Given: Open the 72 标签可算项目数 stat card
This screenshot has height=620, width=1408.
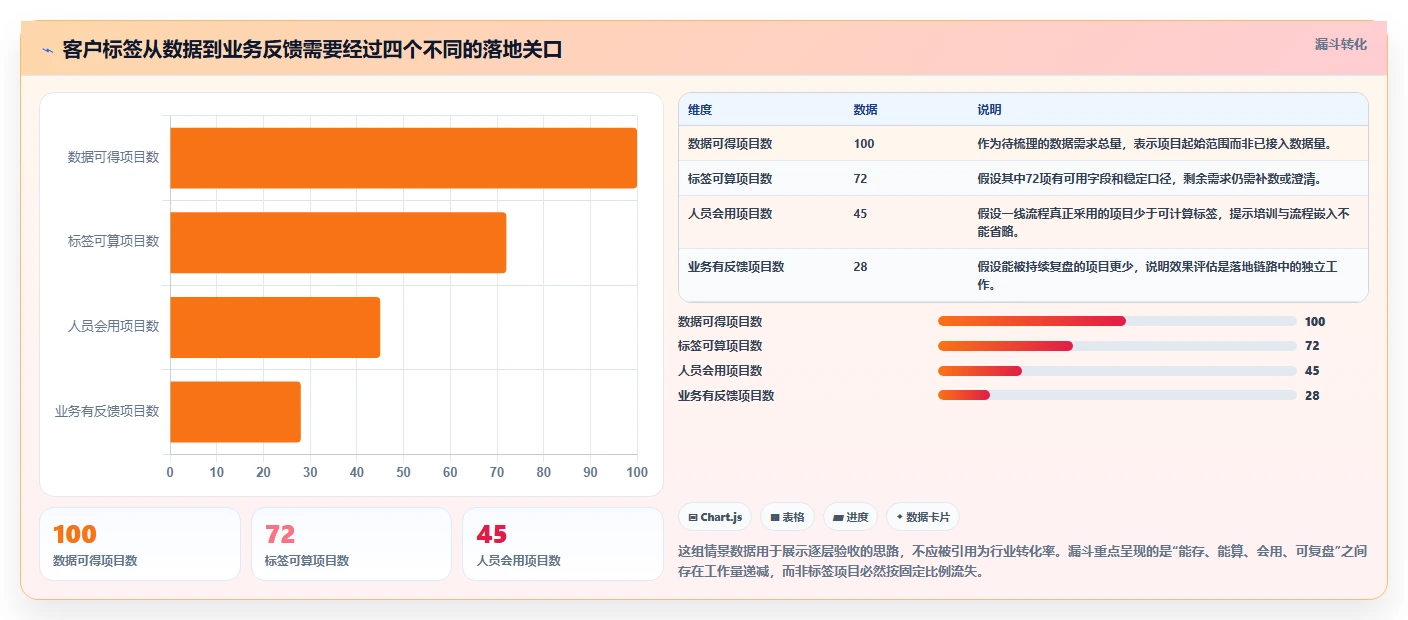Looking at the screenshot, I should click(x=351, y=544).
